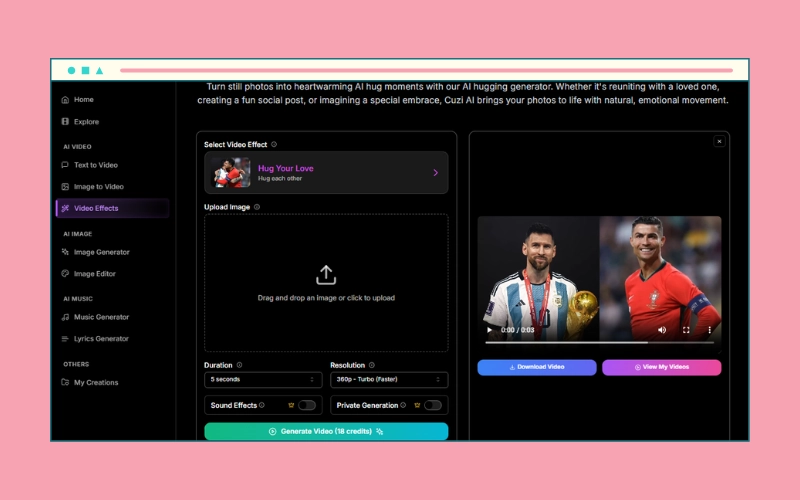
Task: Click the Music Generator sidebar icon
Action: click(x=65, y=317)
